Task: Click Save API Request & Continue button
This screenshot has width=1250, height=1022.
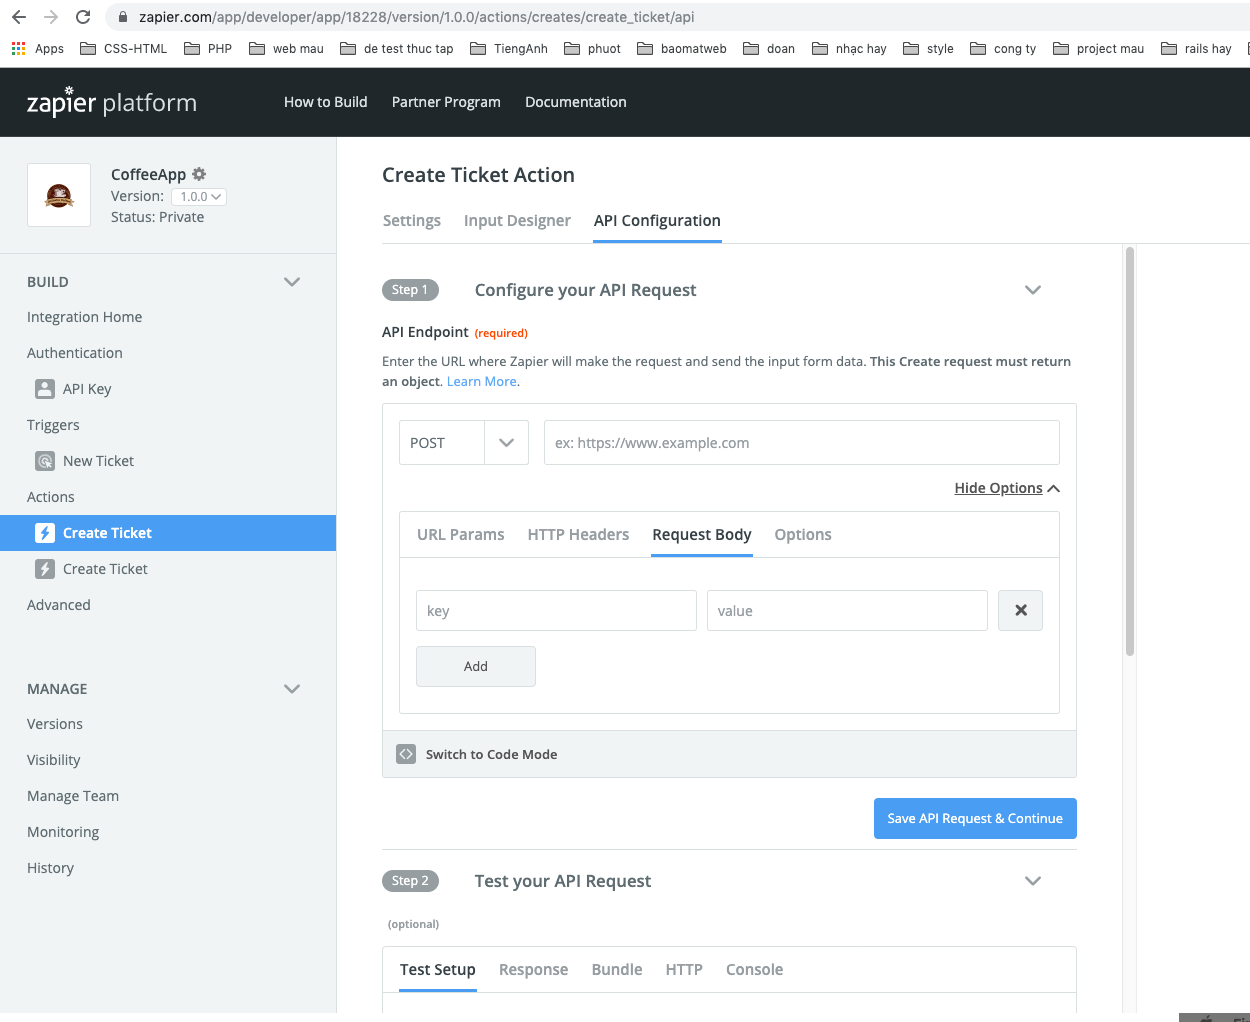Action: 975,818
